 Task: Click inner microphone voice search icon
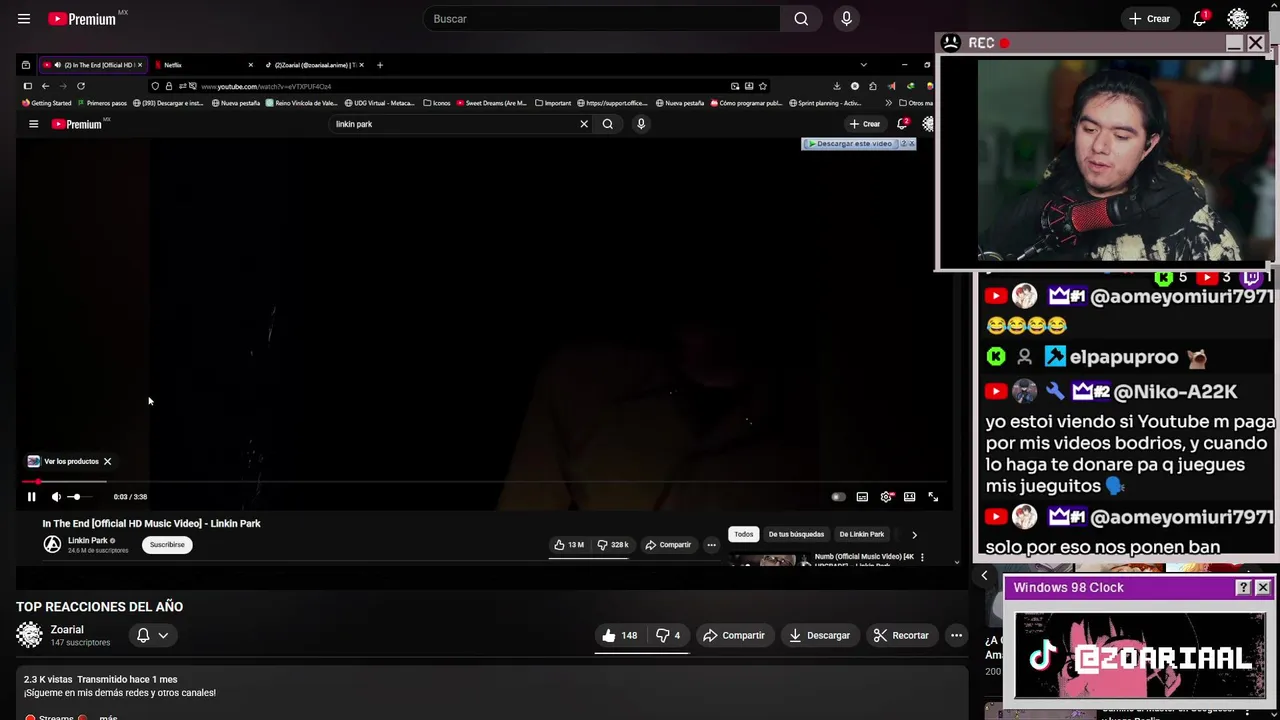641,124
